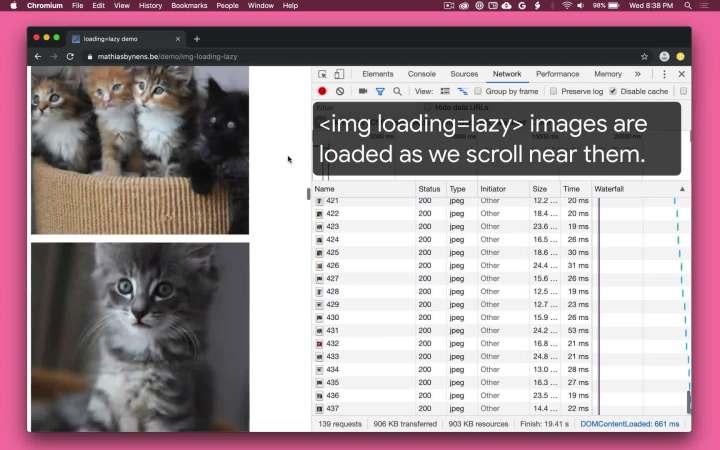The height and width of the screenshot is (450, 720).
Task: Open the Notification Center icon
Action: point(704,6)
